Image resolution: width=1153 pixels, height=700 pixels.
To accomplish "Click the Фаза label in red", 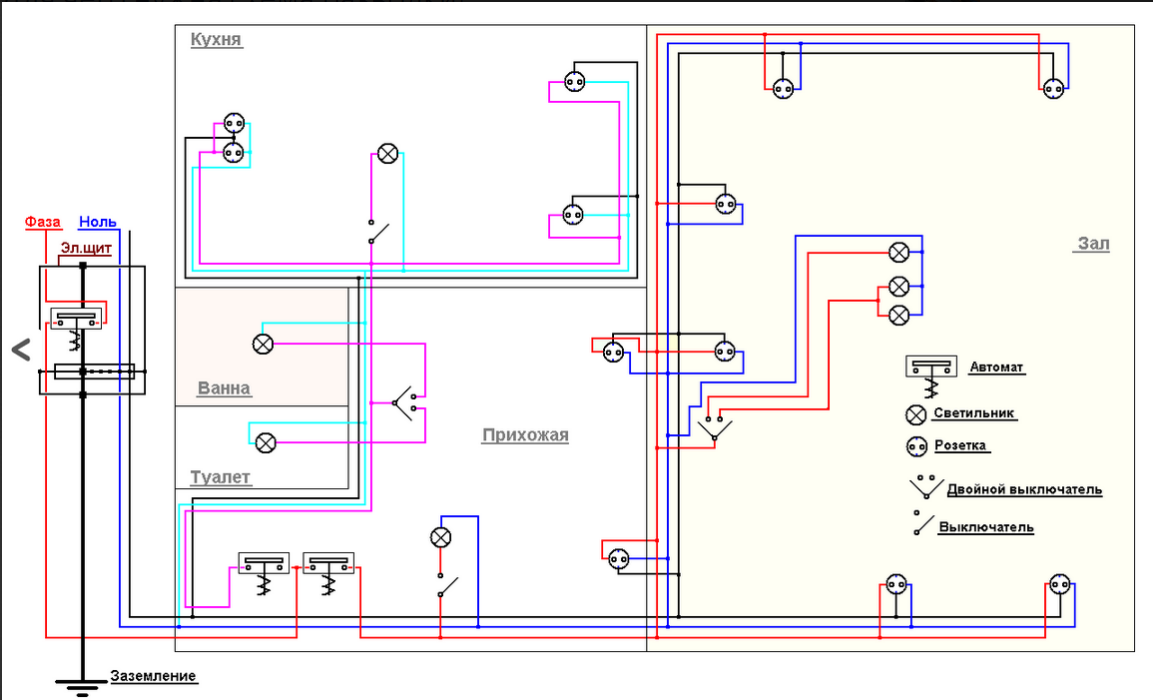I will tap(43, 222).
